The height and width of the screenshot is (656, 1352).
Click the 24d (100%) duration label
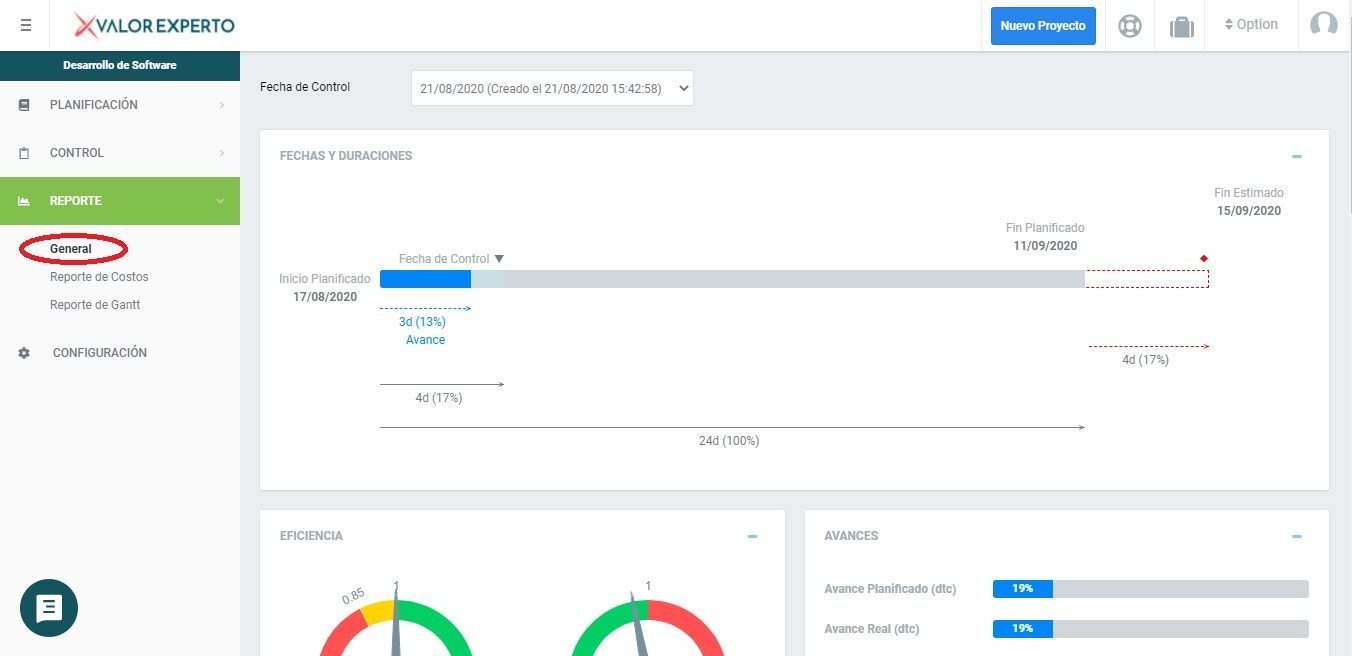[x=729, y=441]
